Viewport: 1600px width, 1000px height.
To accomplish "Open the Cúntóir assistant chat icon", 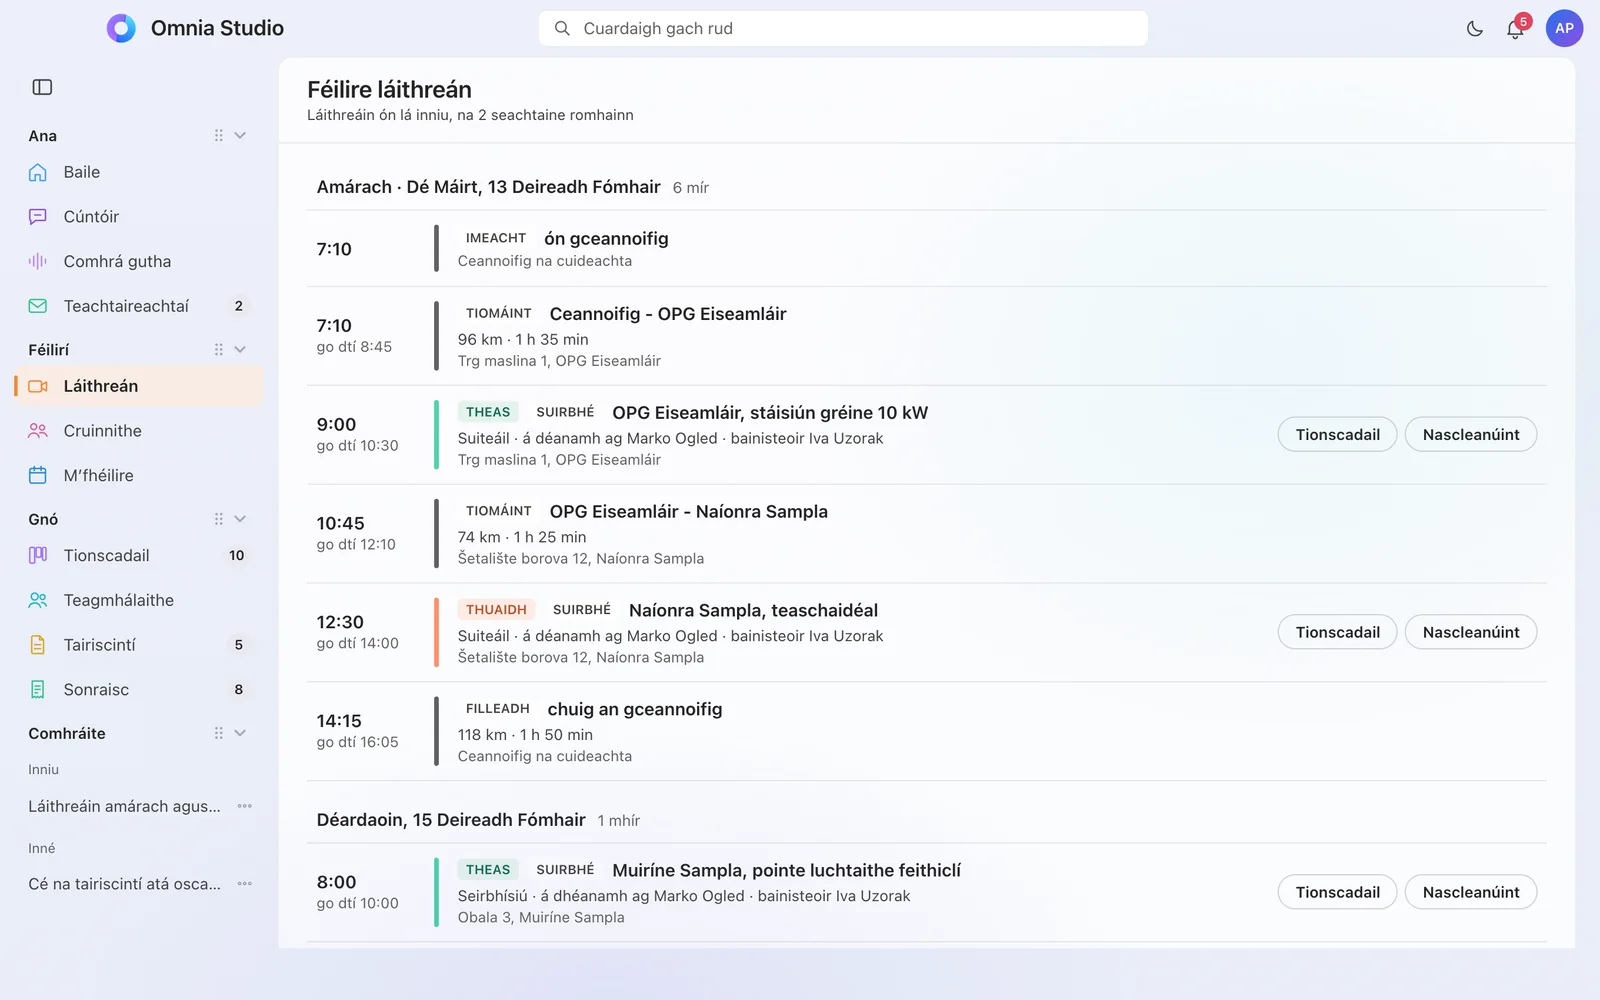I will click(x=38, y=217).
